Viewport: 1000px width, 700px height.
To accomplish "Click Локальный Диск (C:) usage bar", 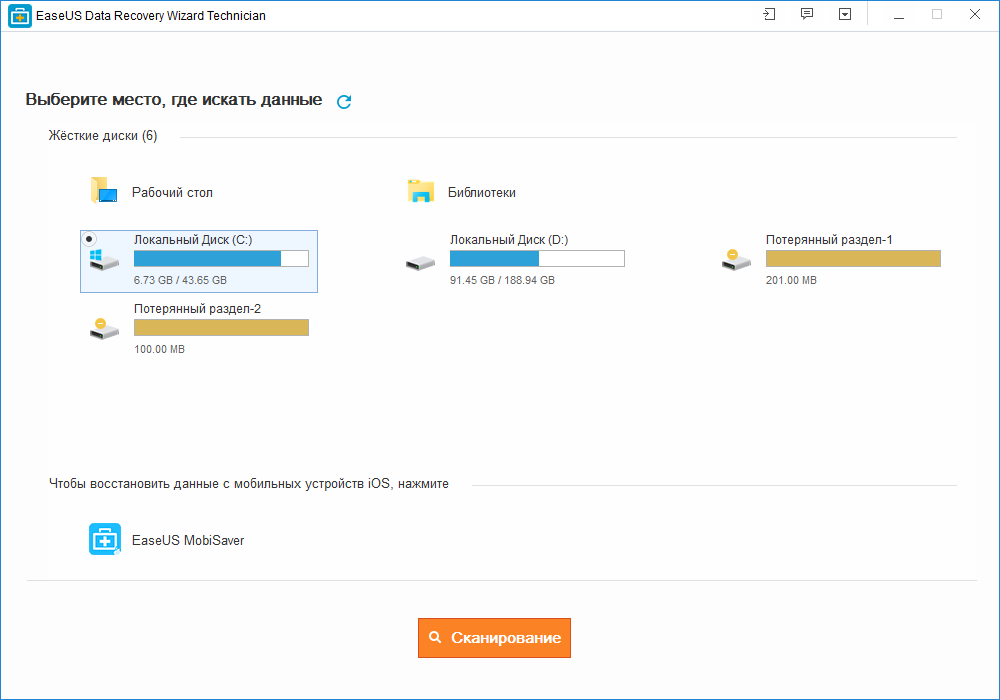I will click(221, 258).
